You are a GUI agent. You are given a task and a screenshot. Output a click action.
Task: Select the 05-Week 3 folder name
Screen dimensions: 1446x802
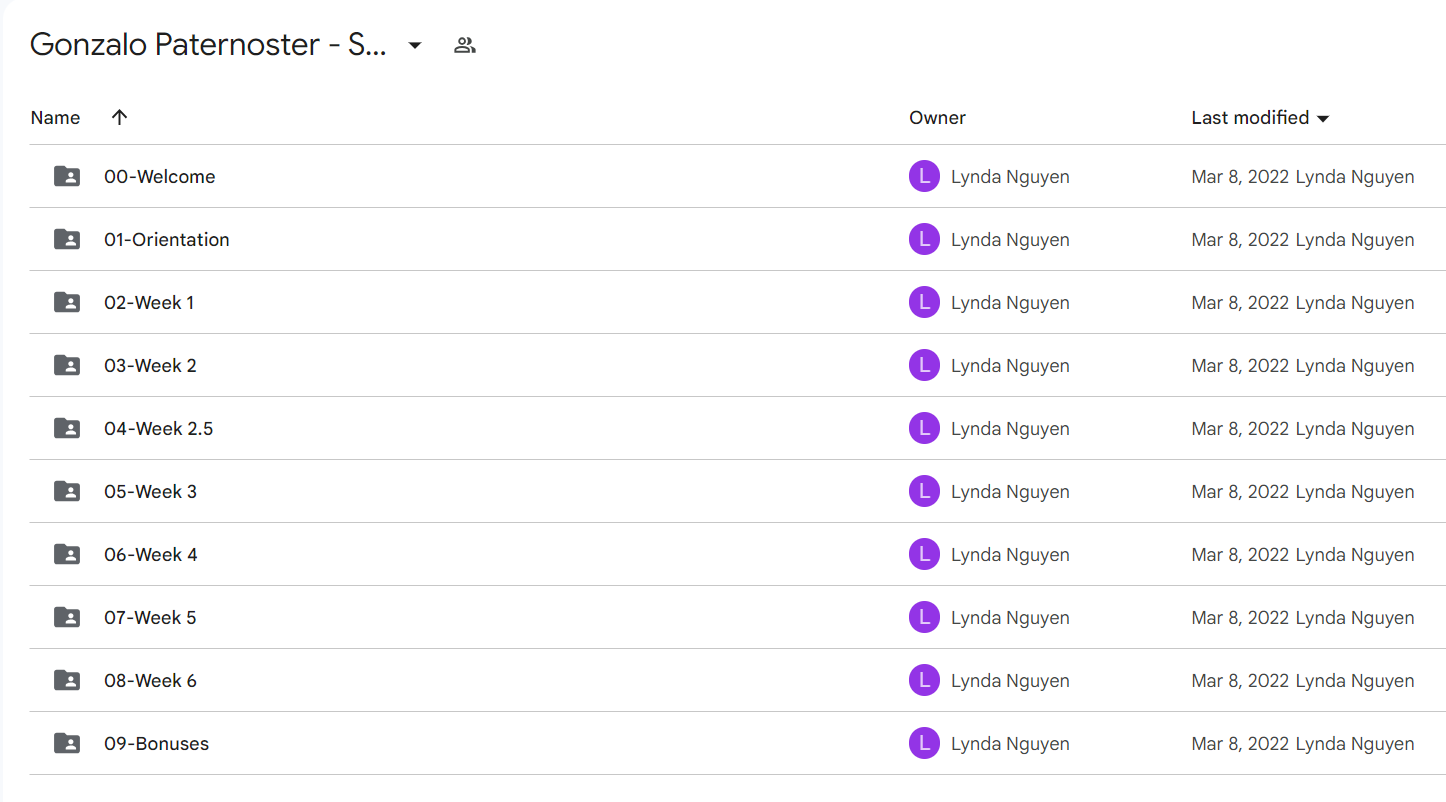(150, 492)
